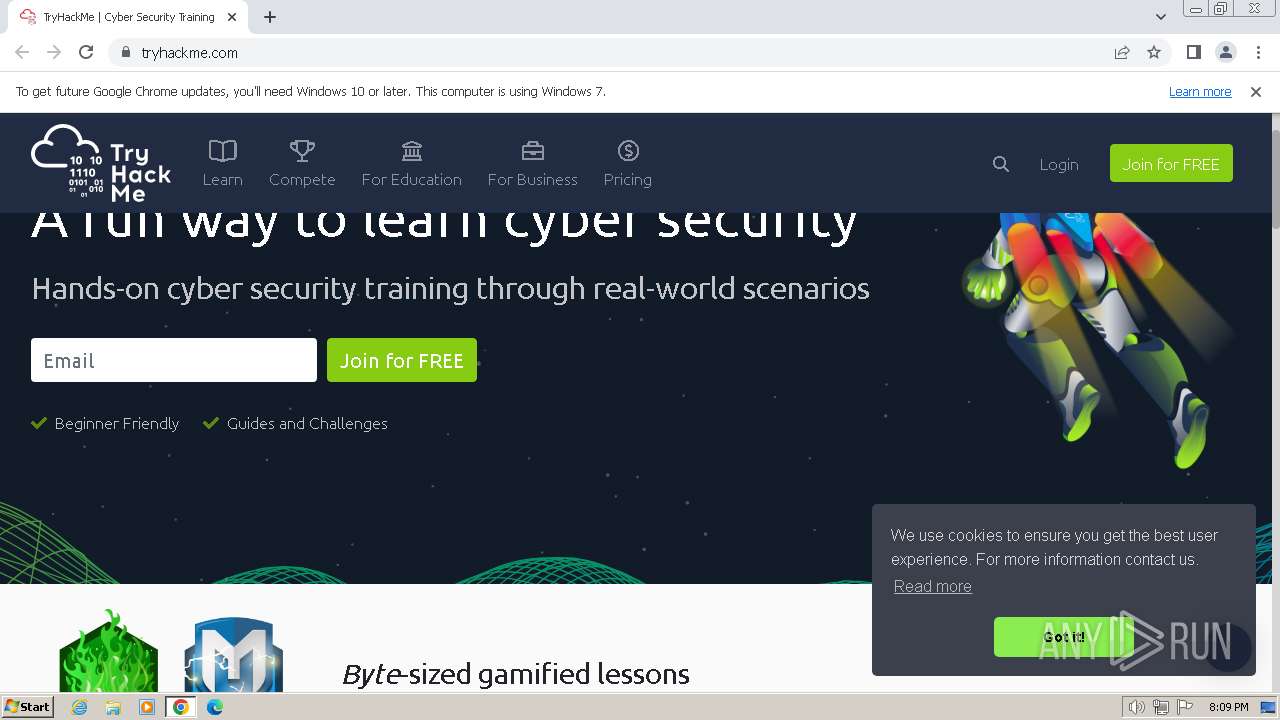Open Microsoft Edge from the taskbar

[x=215, y=707]
